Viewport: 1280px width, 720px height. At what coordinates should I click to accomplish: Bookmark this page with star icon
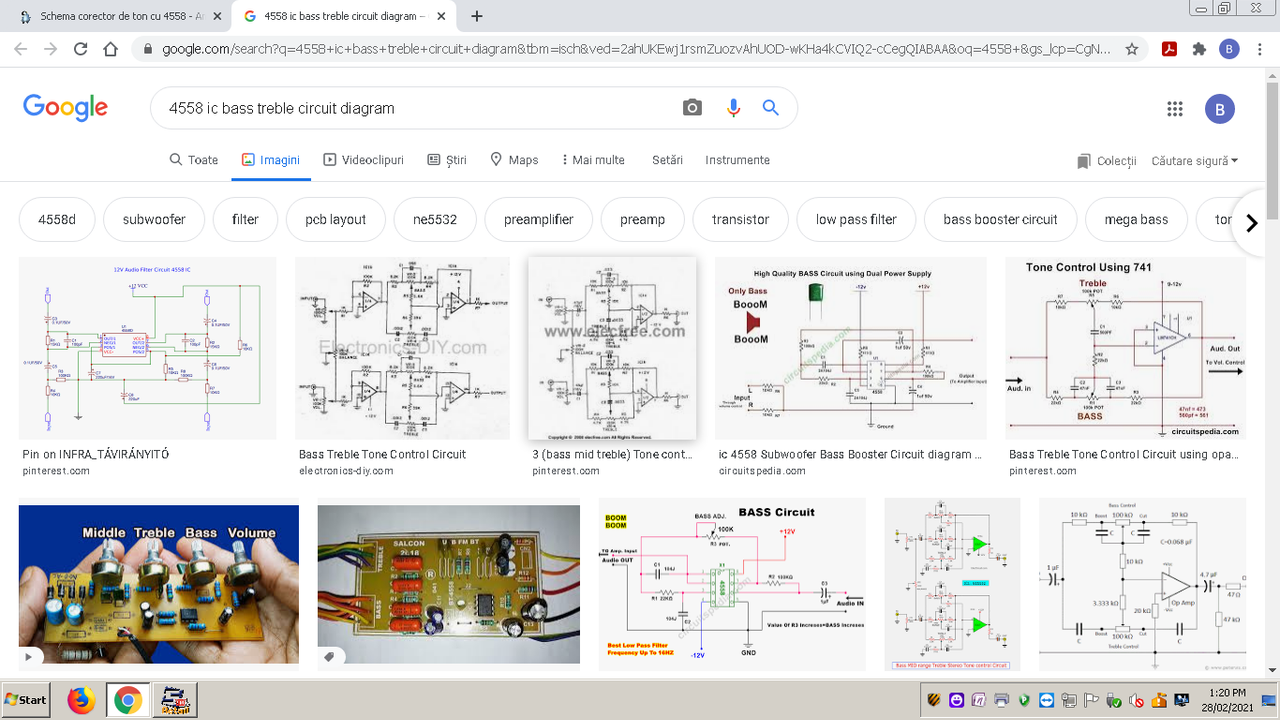(1131, 48)
